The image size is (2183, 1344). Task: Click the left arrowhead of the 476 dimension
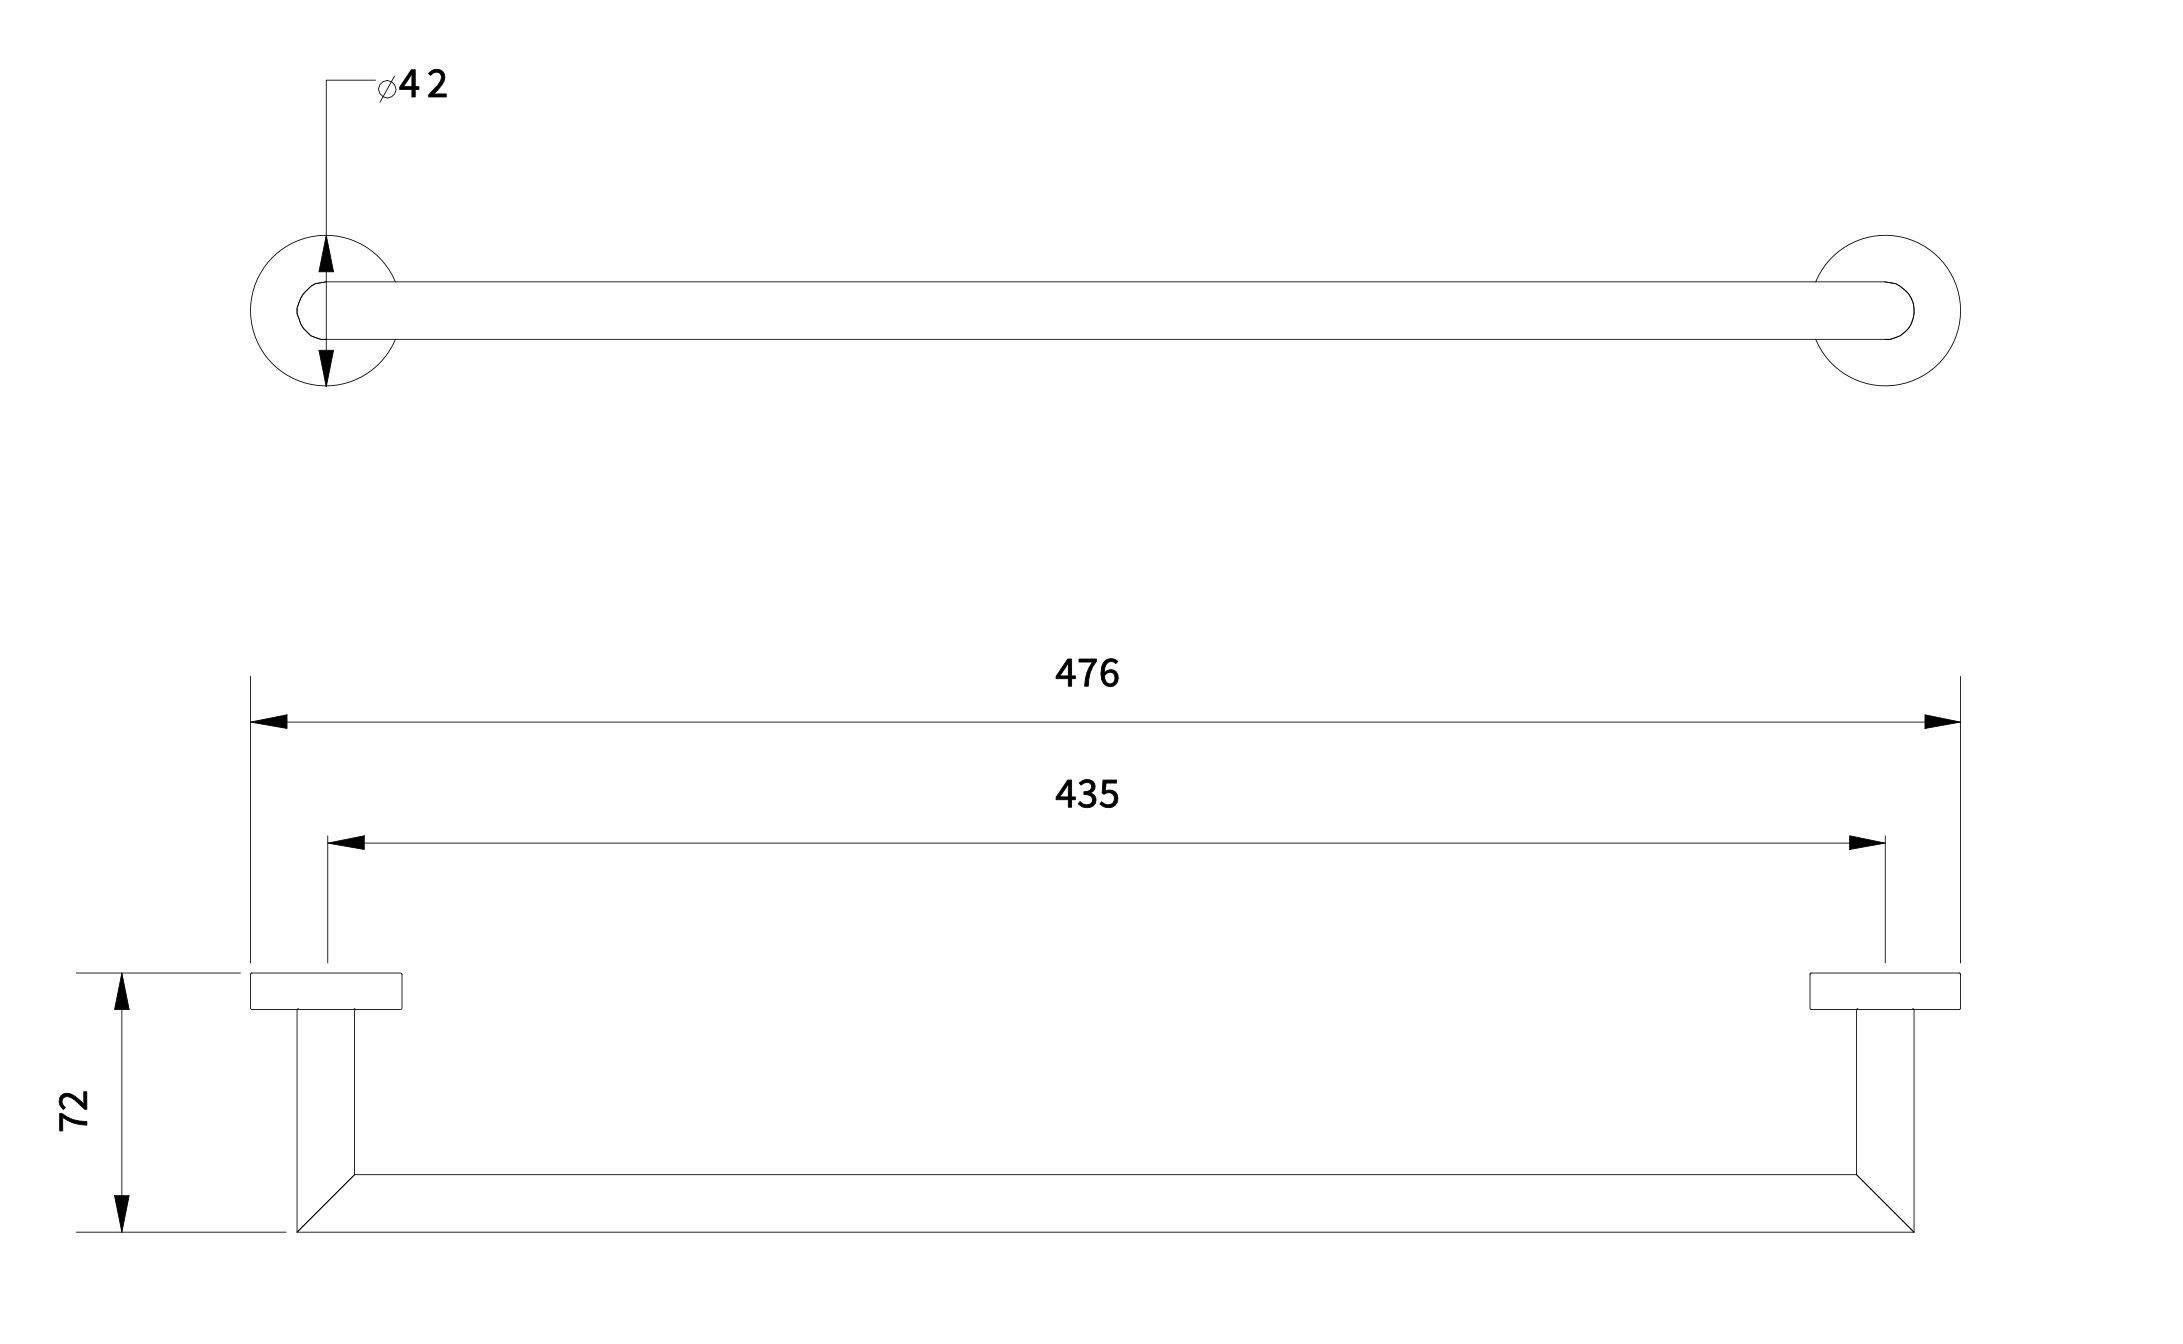(x=268, y=721)
